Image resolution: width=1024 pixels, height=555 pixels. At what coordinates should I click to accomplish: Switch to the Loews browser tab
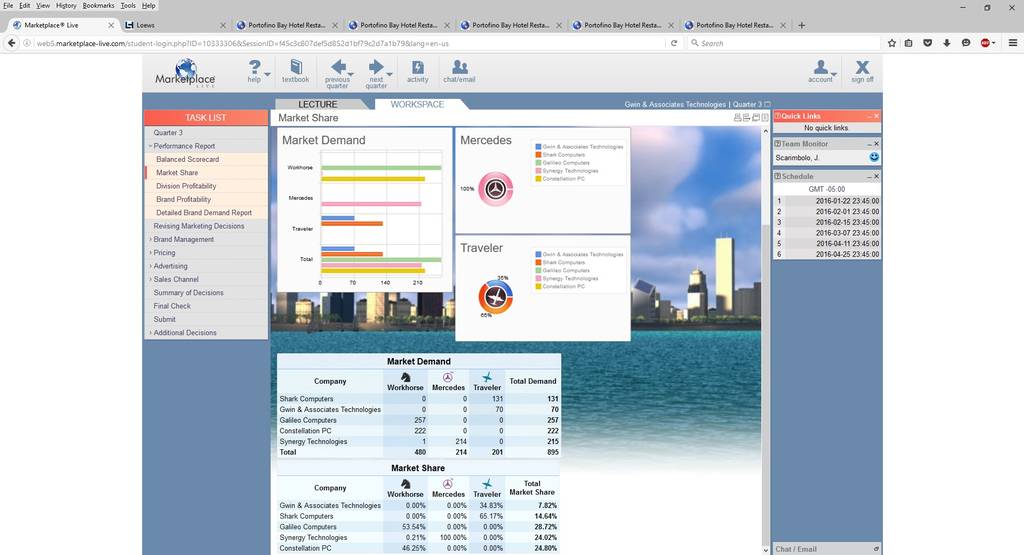tap(174, 25)
